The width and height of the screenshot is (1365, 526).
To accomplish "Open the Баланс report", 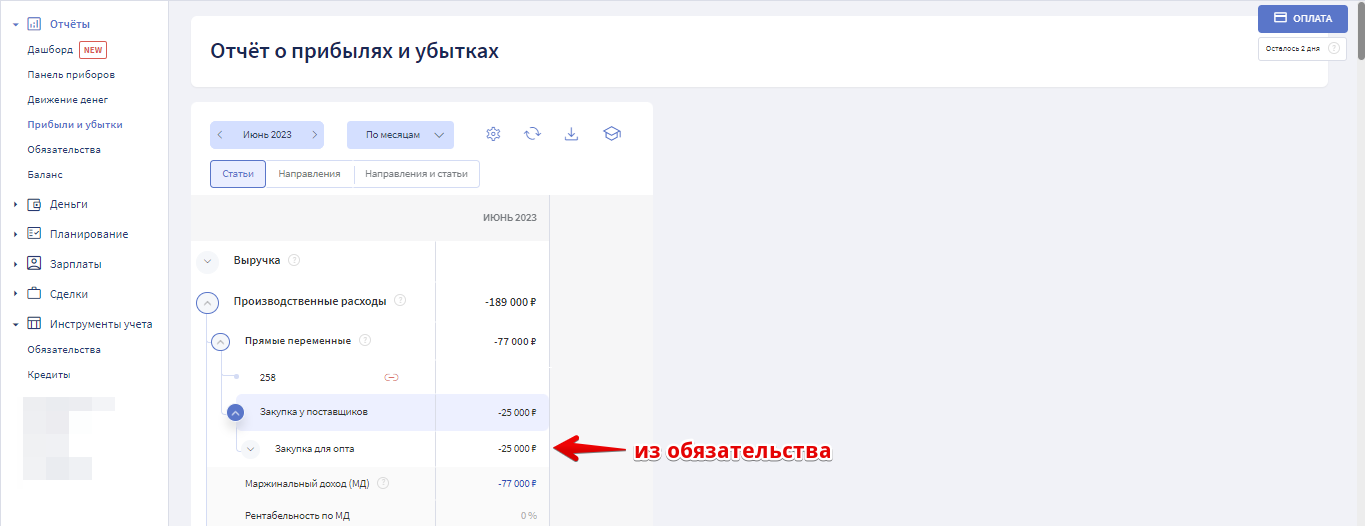I will [x=45, y=175].
